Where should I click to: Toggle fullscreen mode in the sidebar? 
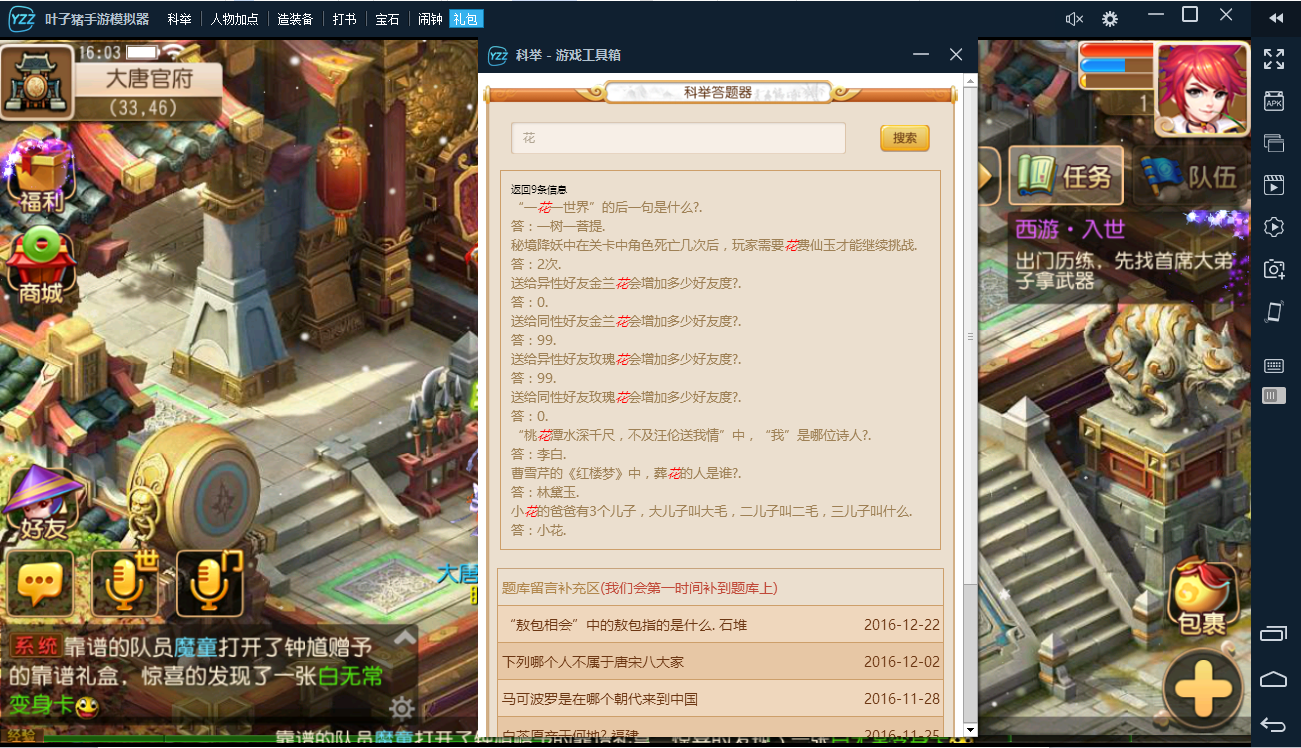pos(1273,59)
